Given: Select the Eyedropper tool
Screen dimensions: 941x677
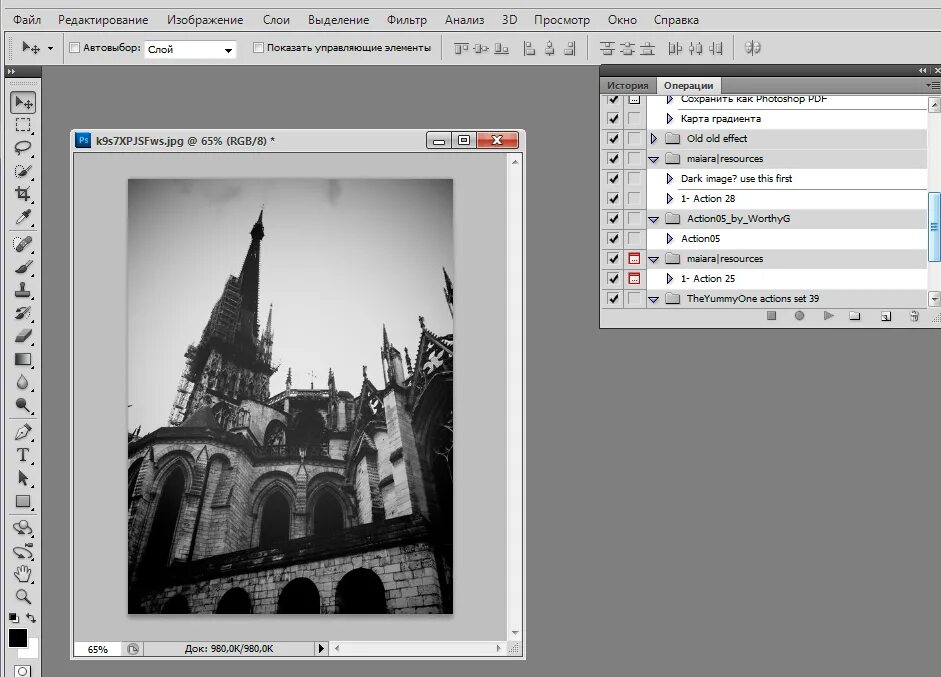Looking at the screenshot, I should click(x=22, y=218).
